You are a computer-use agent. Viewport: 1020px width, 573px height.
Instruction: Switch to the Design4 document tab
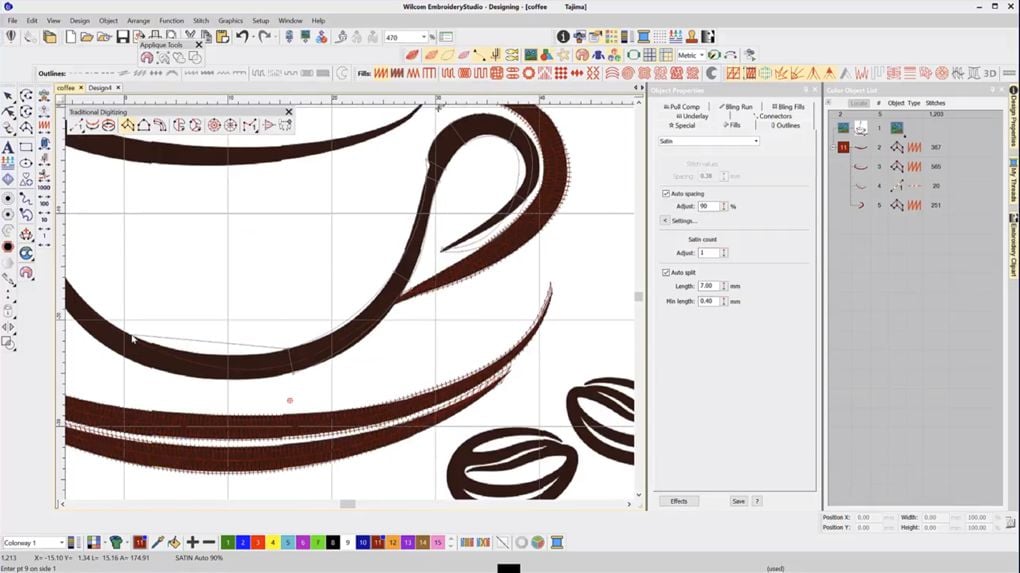click(100, 88)
